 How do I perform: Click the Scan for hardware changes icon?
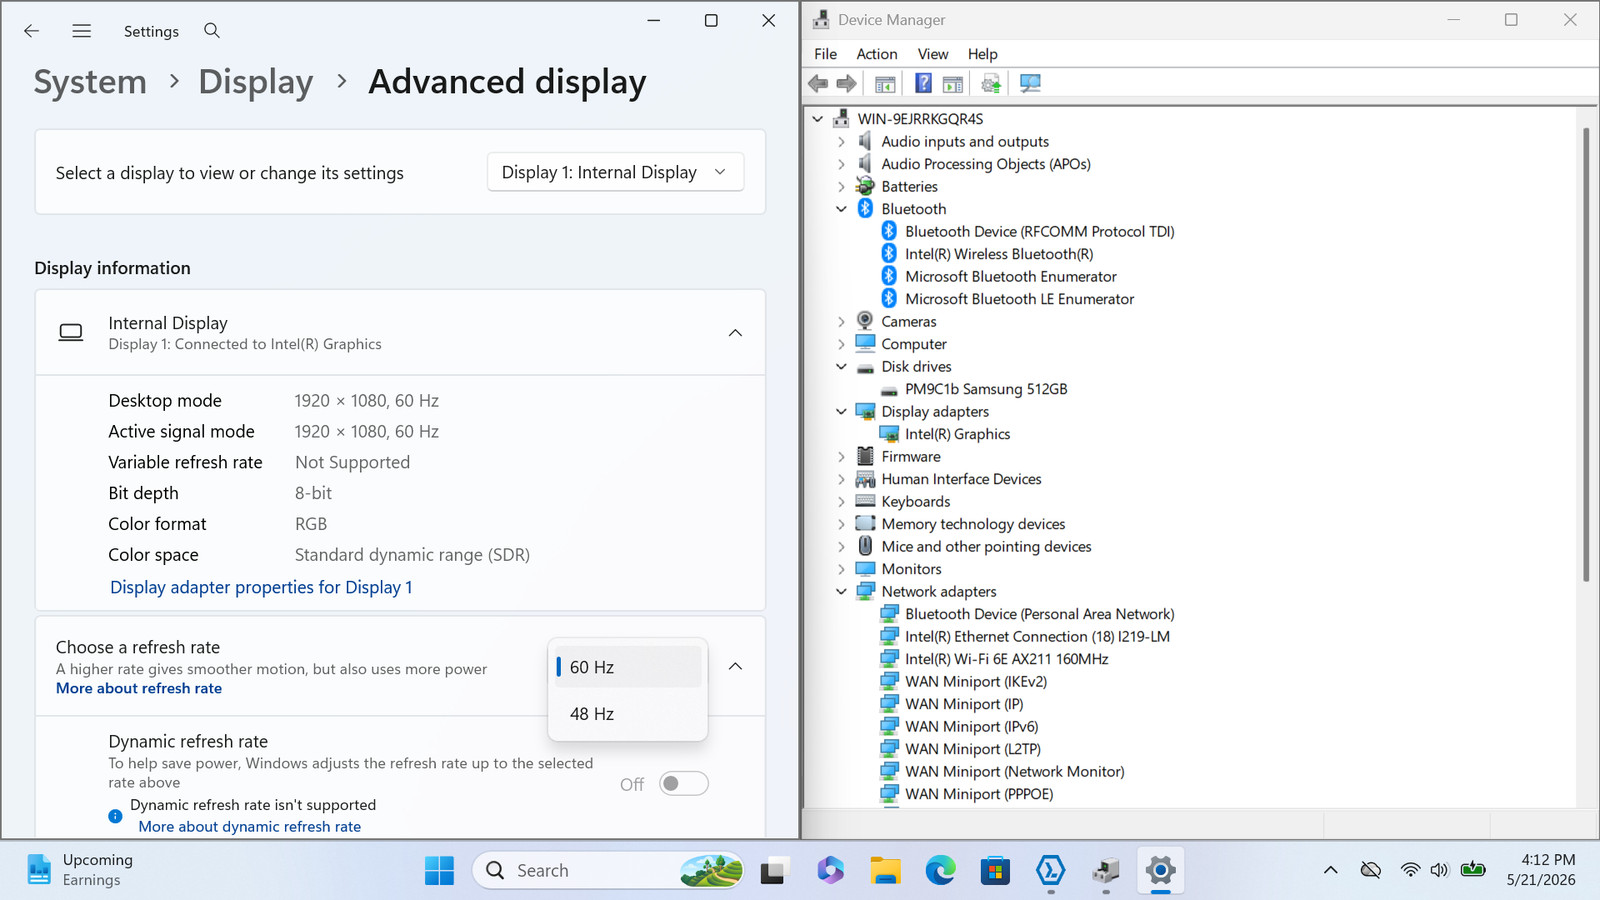point(1030,84)
